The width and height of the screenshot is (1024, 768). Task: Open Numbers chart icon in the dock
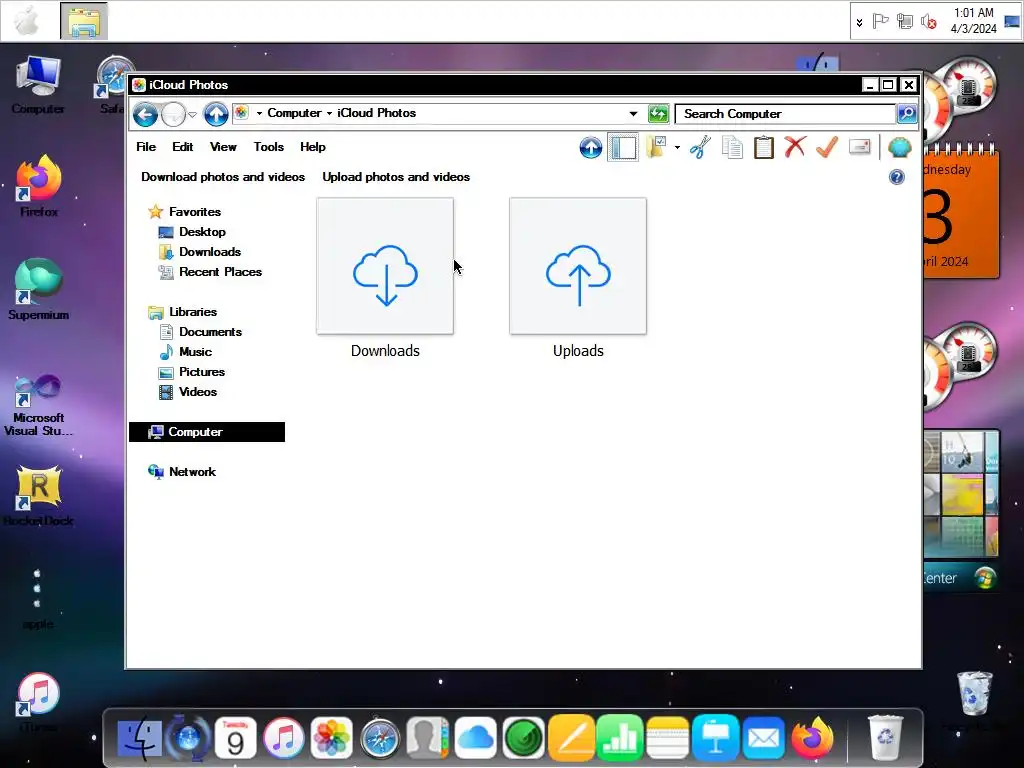pyautogui.click(x=619, y=739)
